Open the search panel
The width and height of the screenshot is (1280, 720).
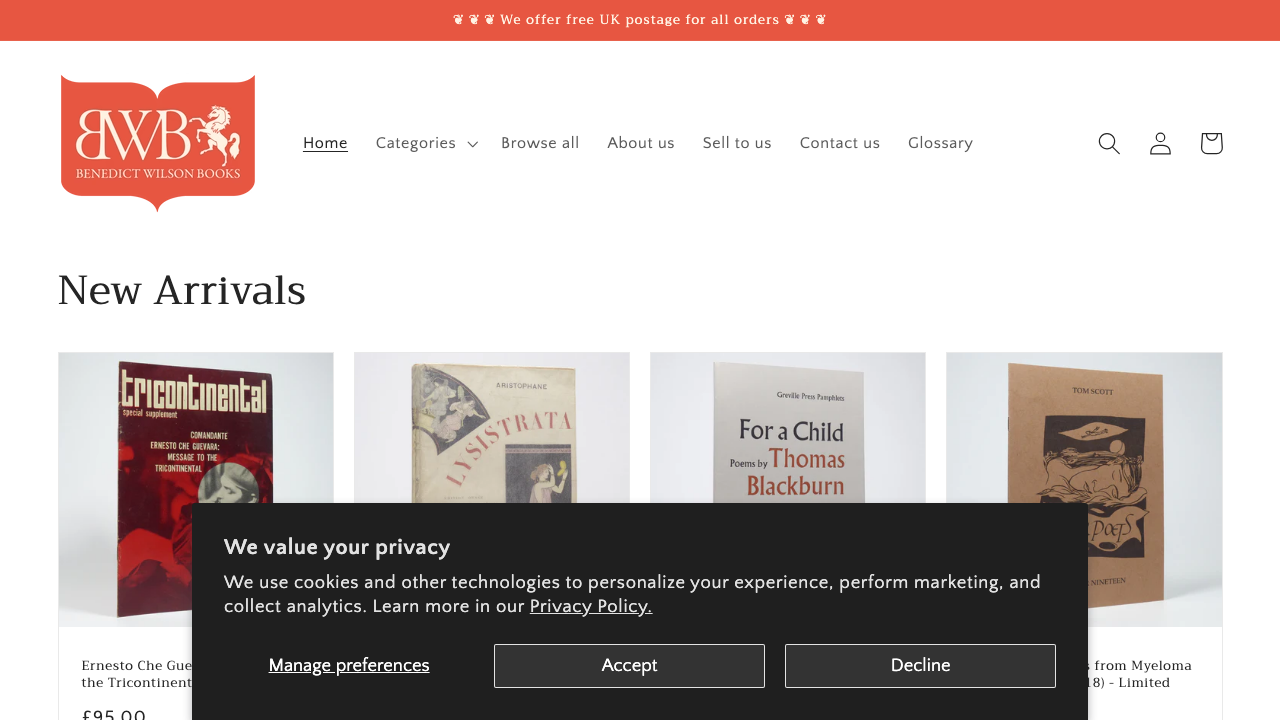[x=1106, y=143]
